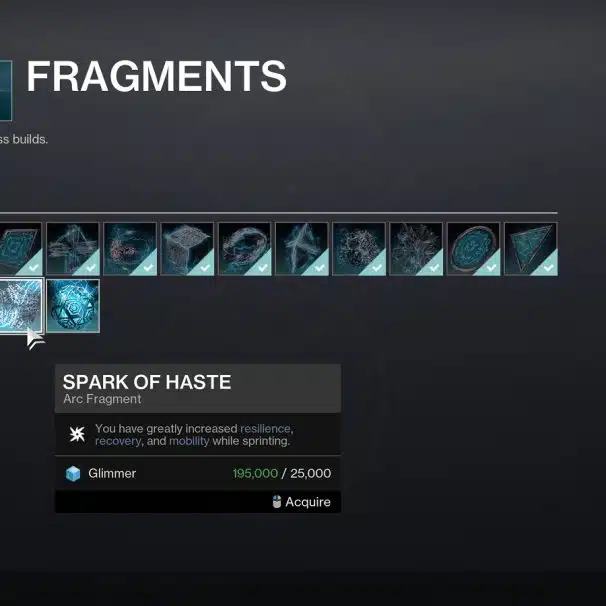Click the teal Fragments header icon
Image resolution: width=606 pixels, height=606 pixels.
tap(6, 90)
